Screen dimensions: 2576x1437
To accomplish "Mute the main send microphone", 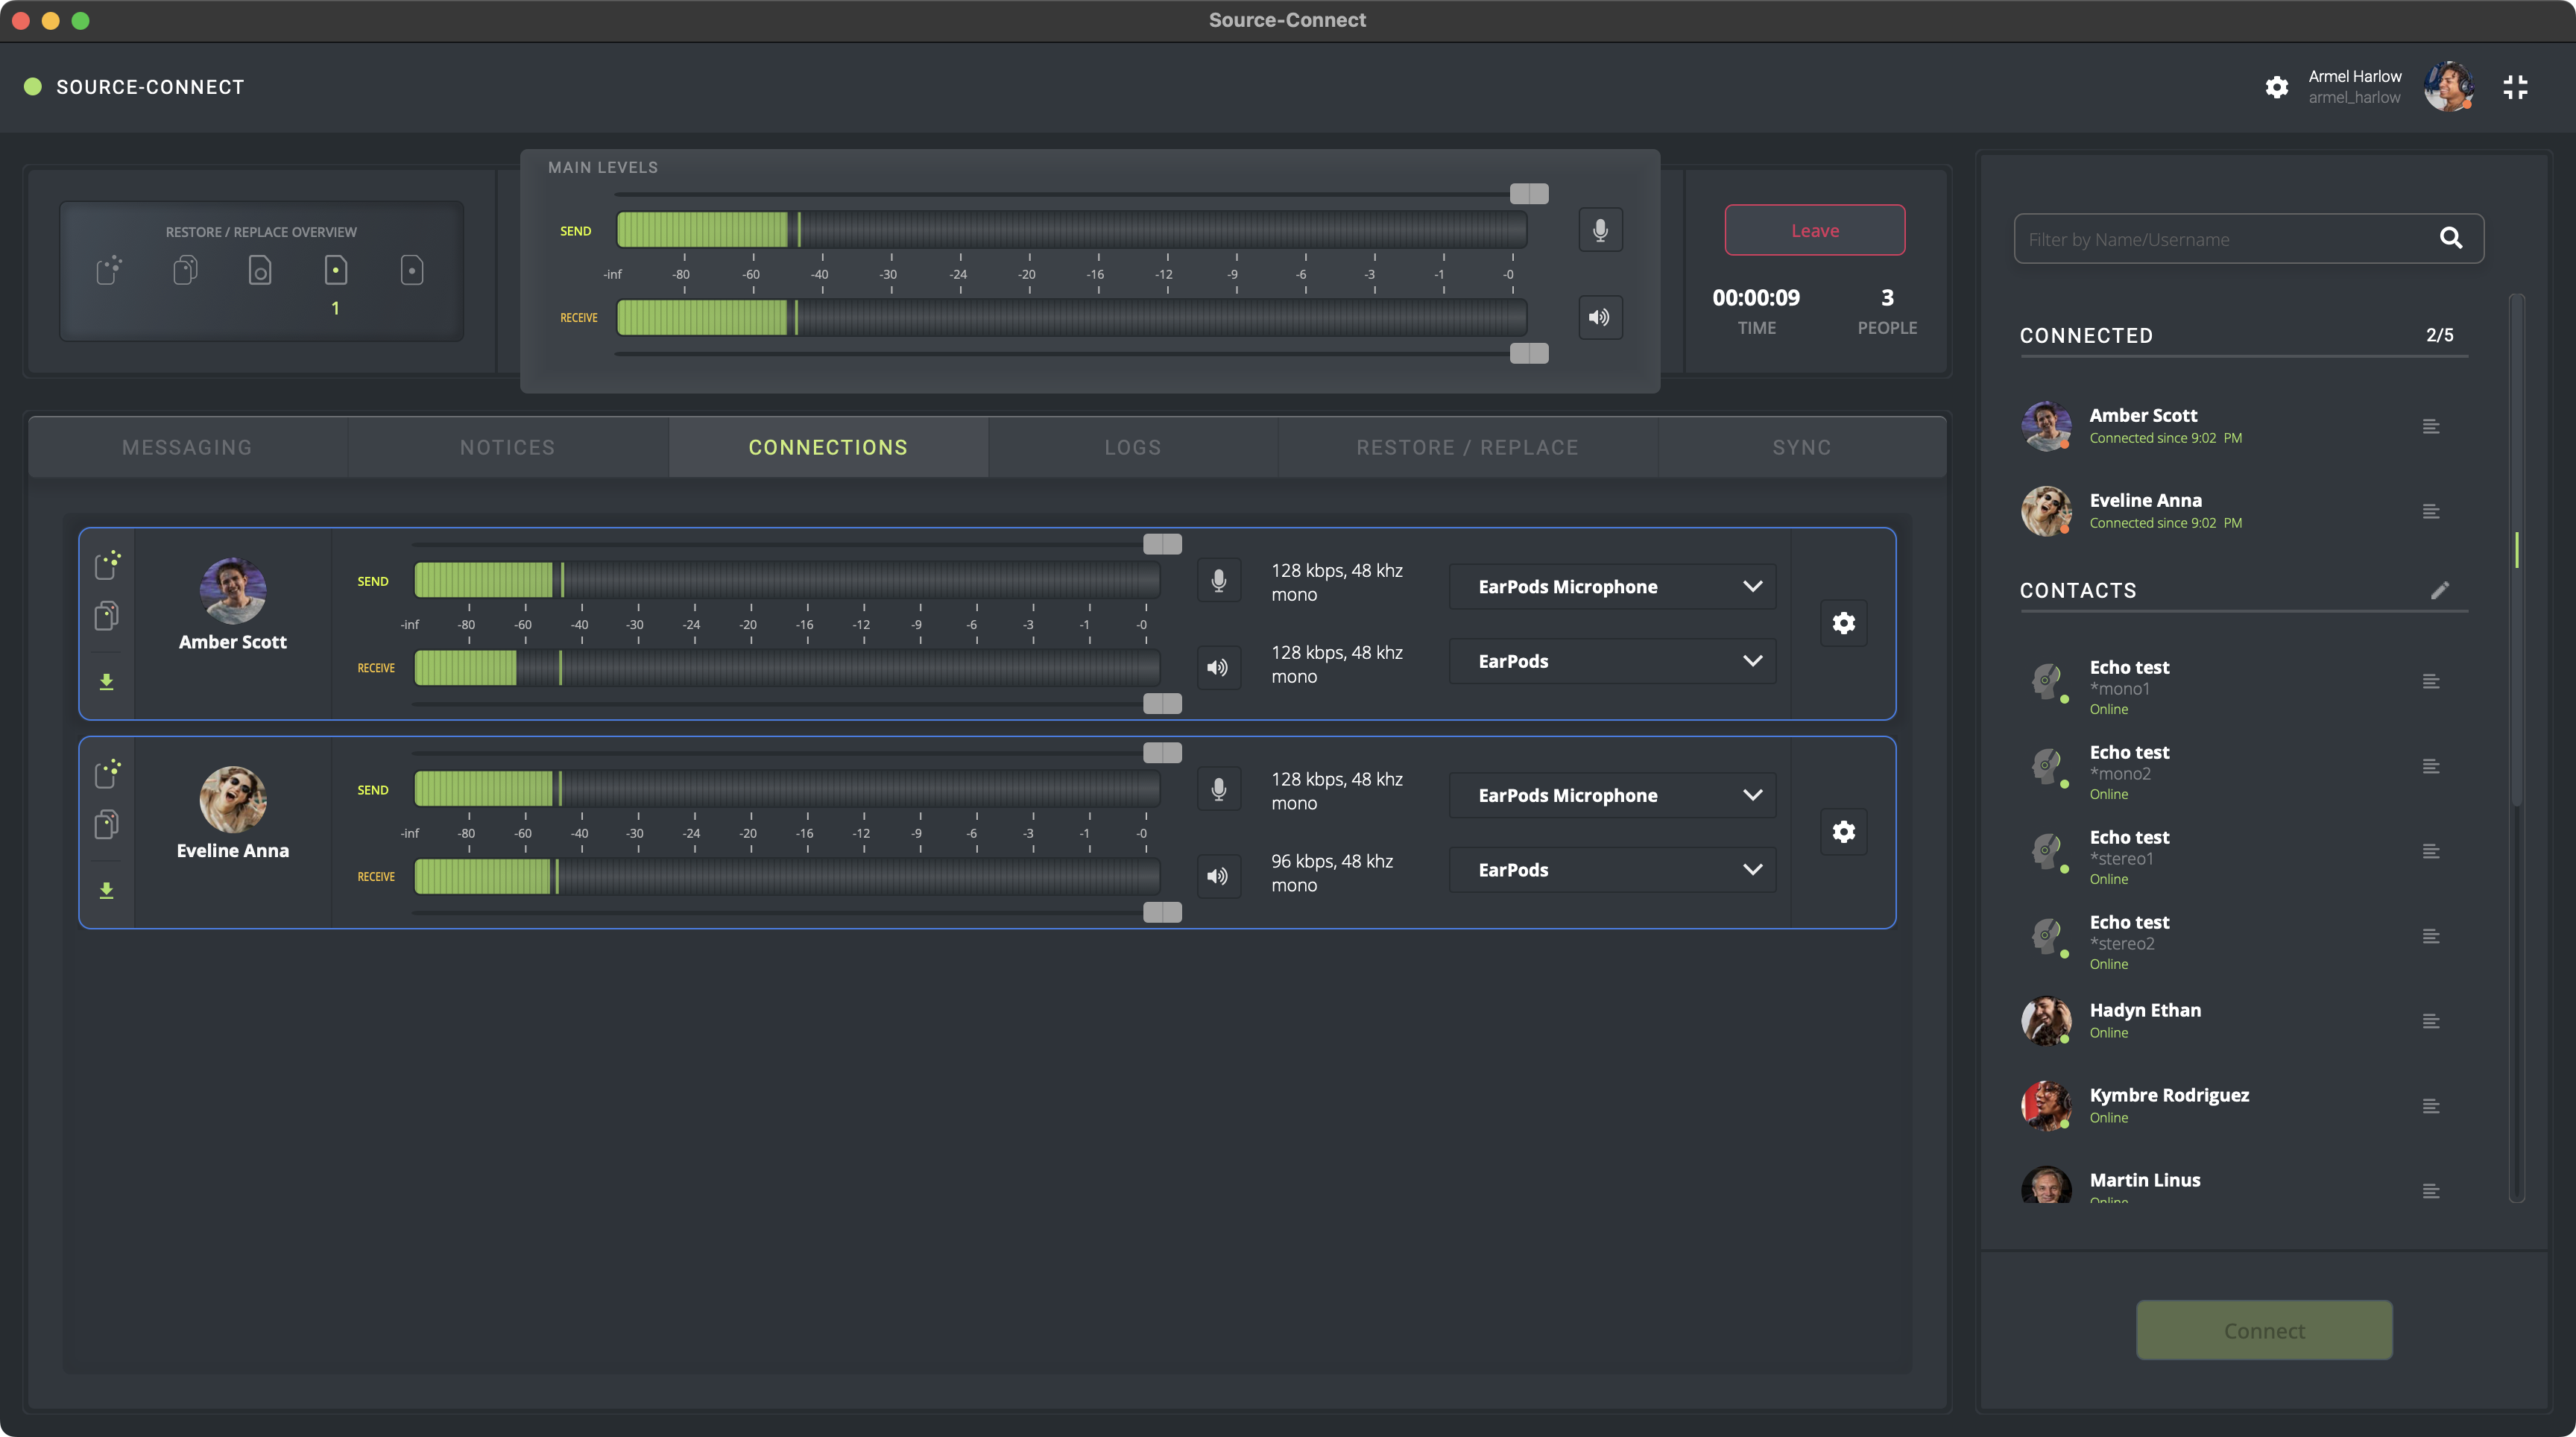I will (x=1600, y=230).
